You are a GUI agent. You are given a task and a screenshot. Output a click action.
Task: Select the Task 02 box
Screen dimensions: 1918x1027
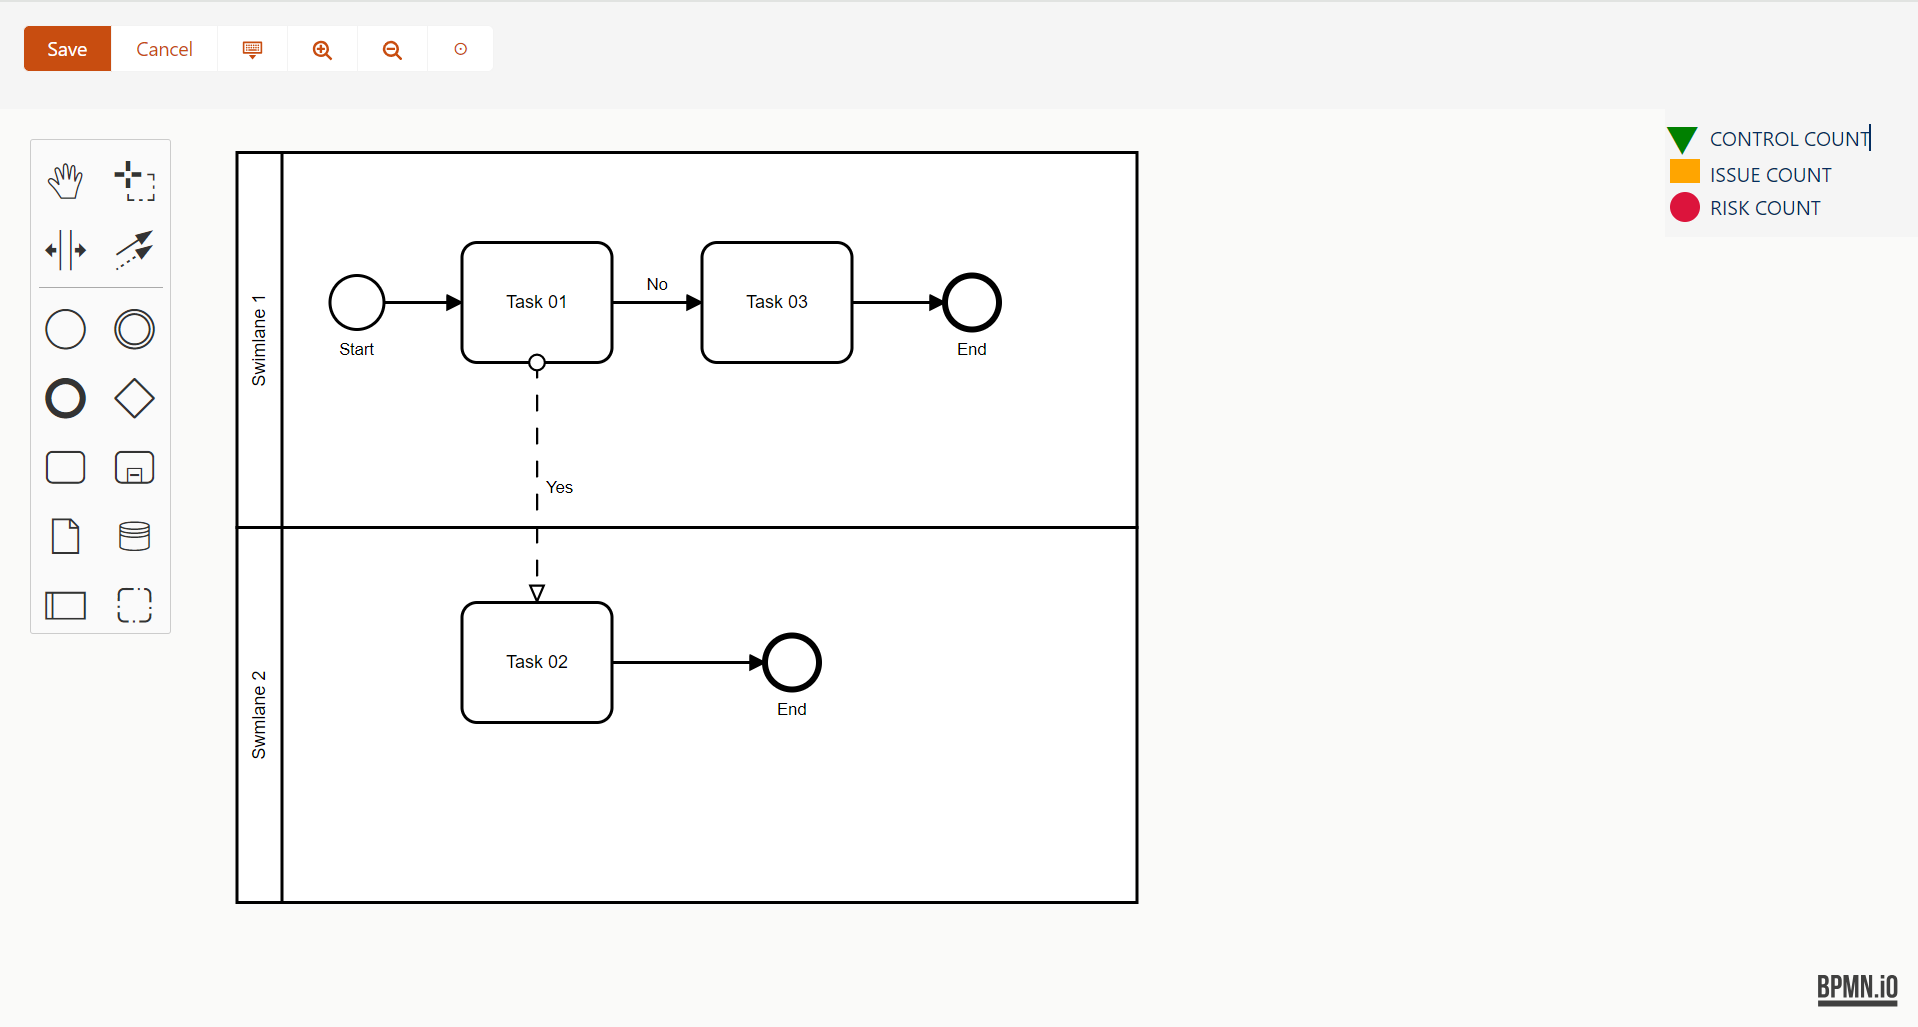click(537, 662)
